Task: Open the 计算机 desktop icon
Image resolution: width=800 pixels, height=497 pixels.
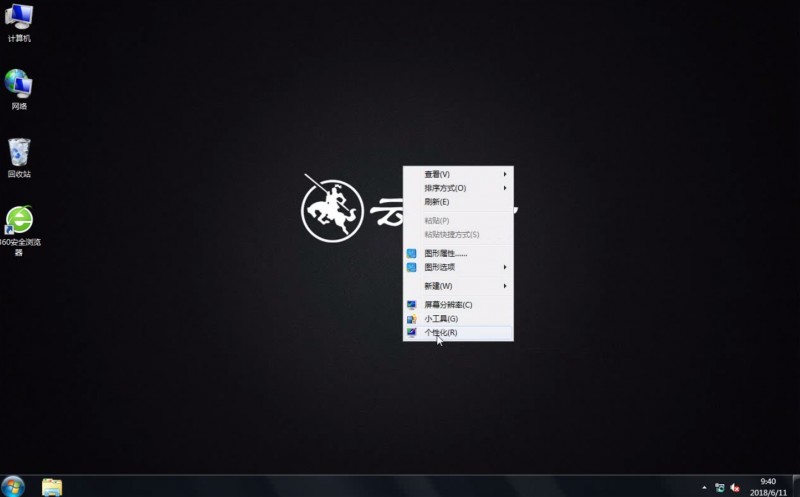Action: point(19,22)
